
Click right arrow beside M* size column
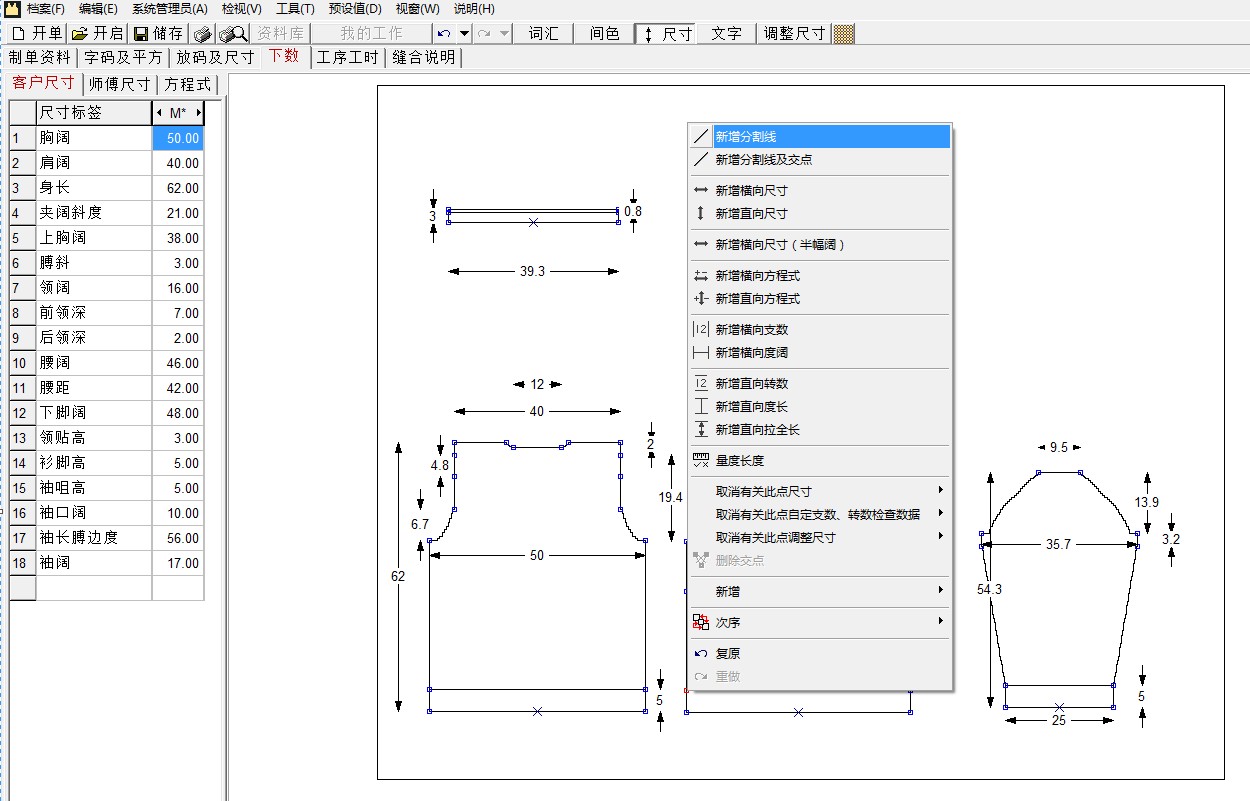(198, 113)
